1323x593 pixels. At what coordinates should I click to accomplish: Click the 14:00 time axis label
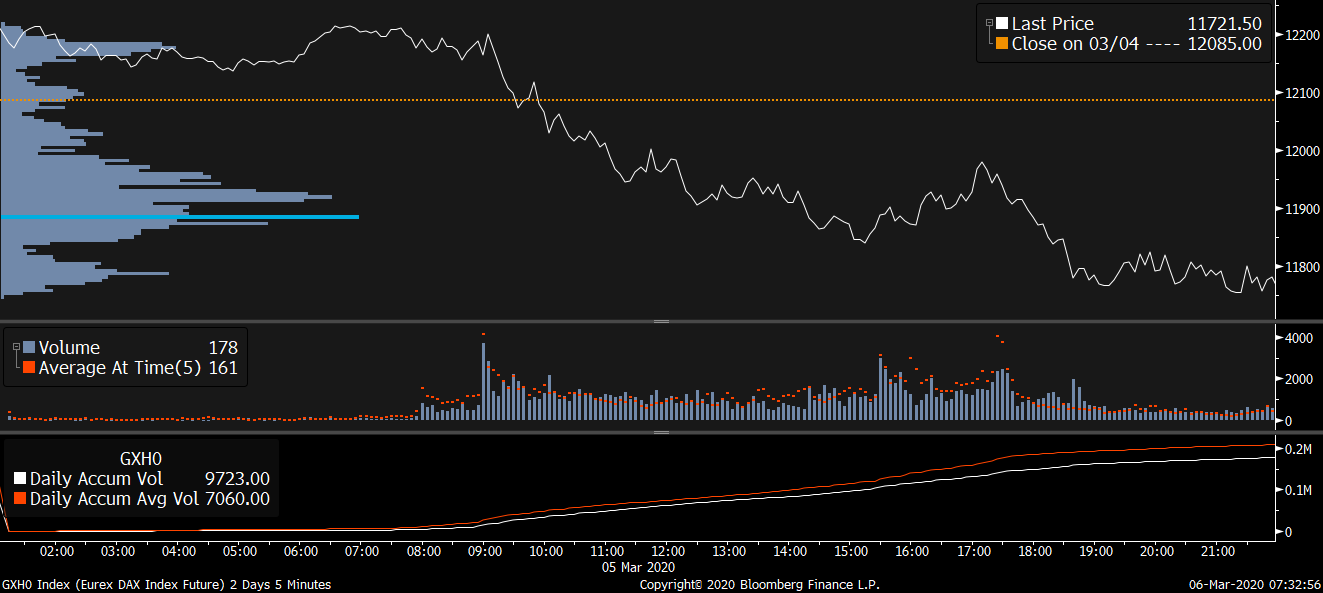pyautogui.click(x=790, y=551)
